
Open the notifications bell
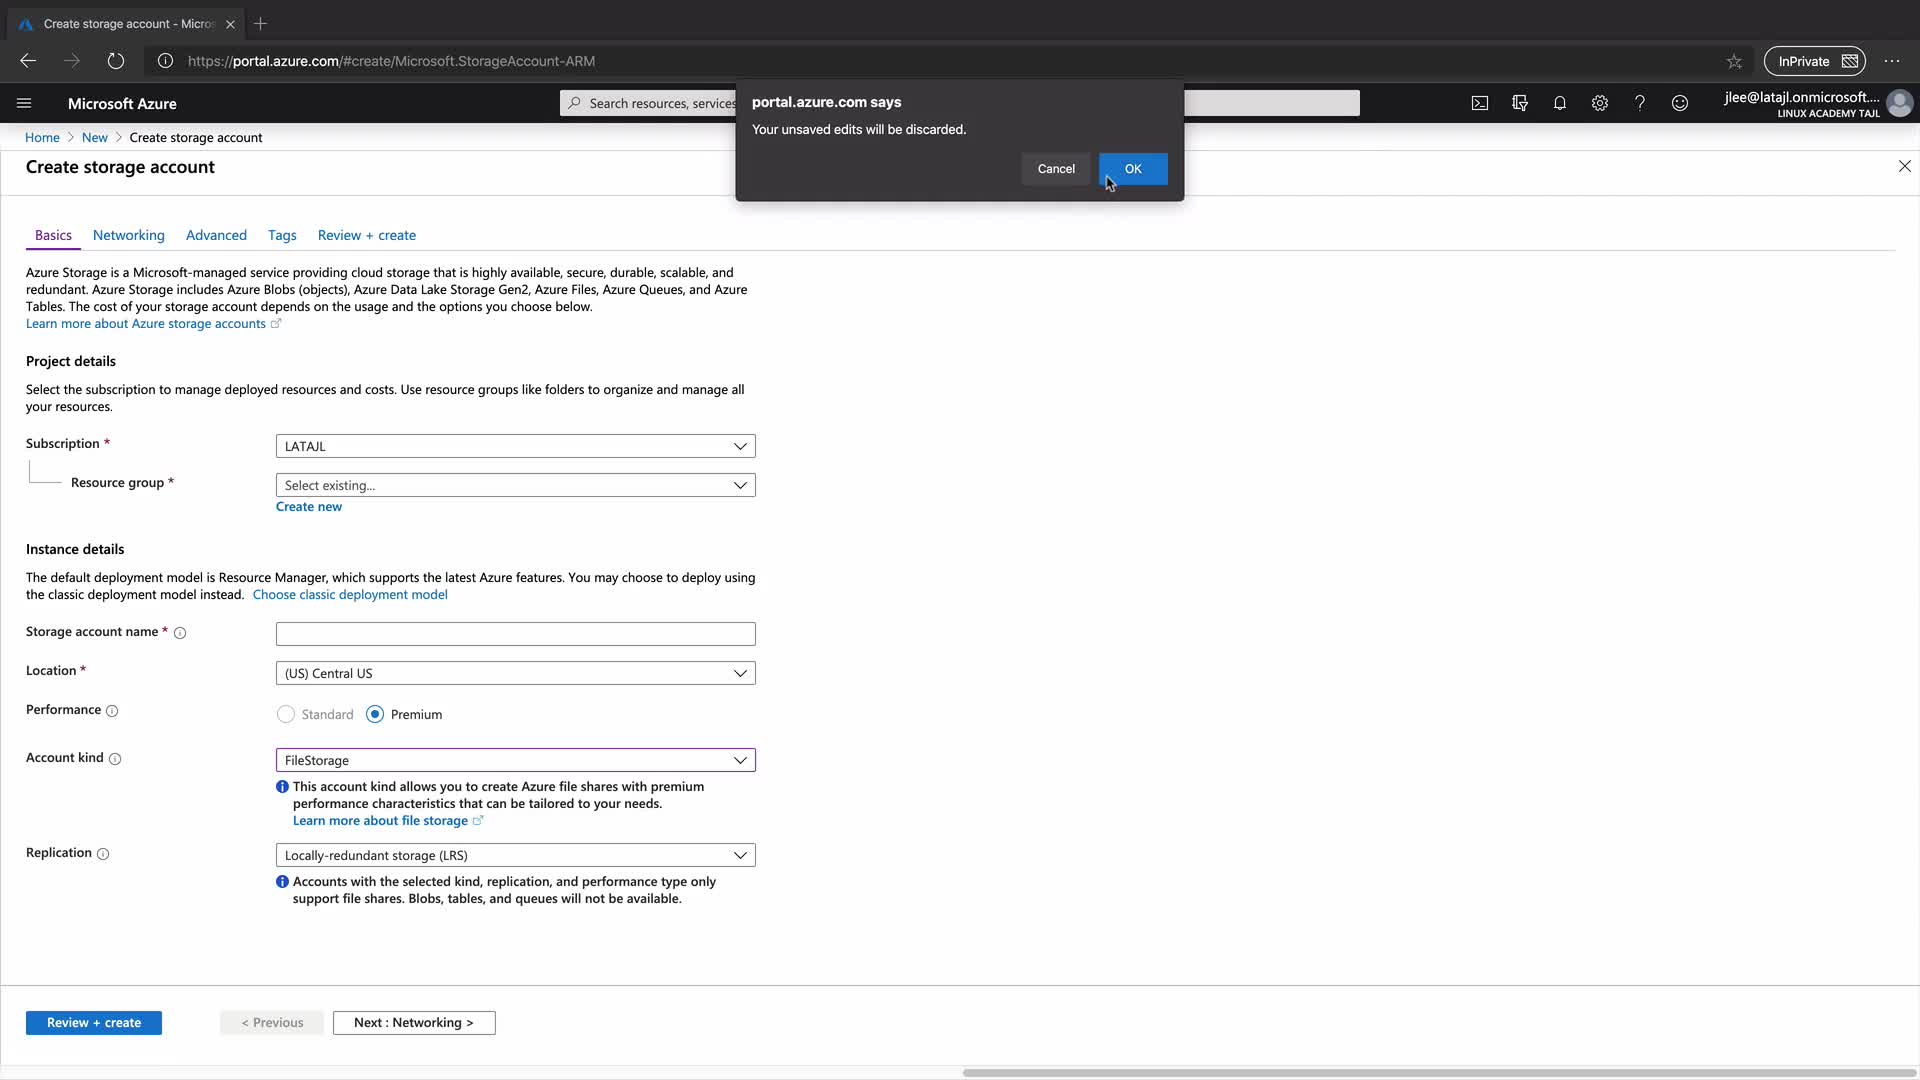(1559, 103)
